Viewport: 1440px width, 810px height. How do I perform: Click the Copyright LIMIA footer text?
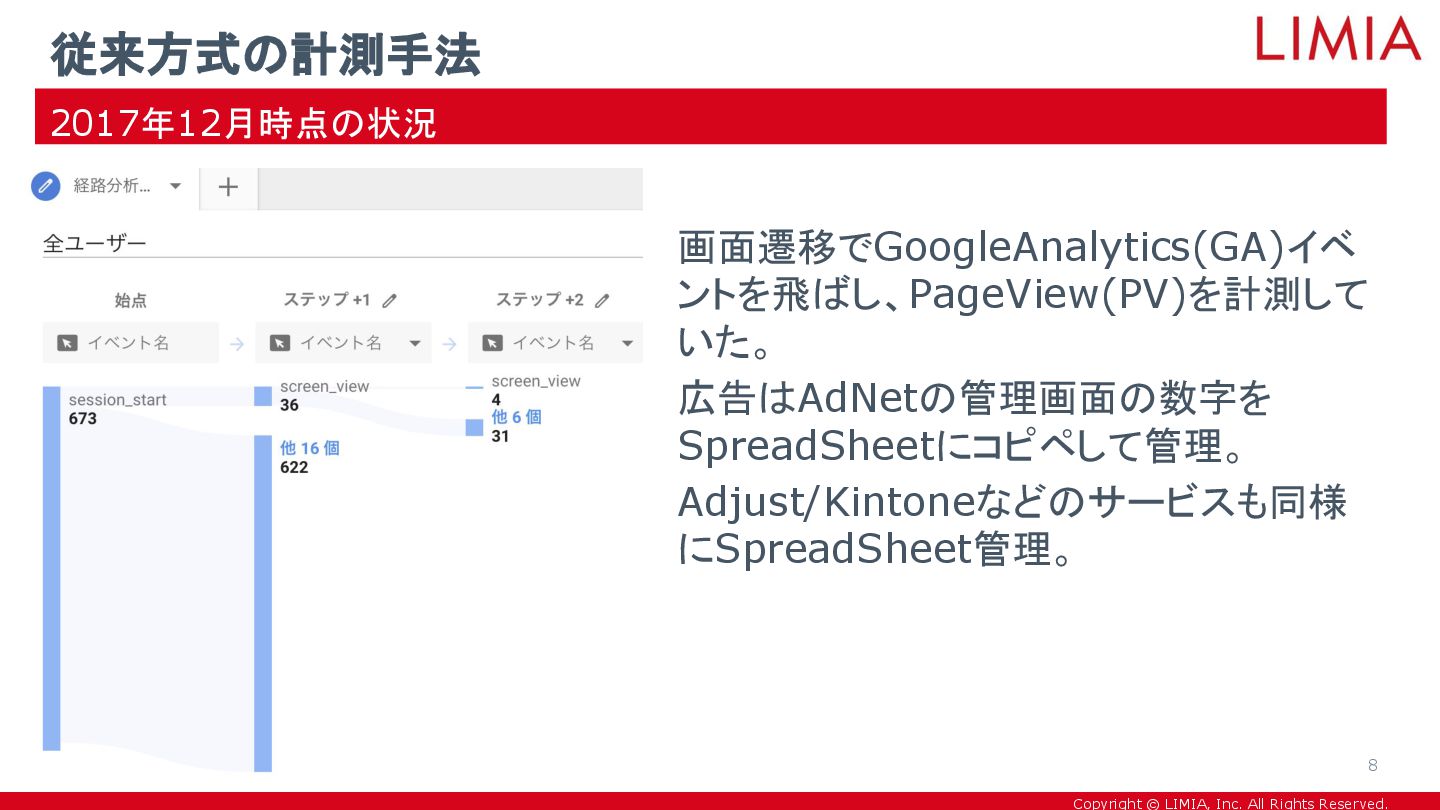(1230, 803)
